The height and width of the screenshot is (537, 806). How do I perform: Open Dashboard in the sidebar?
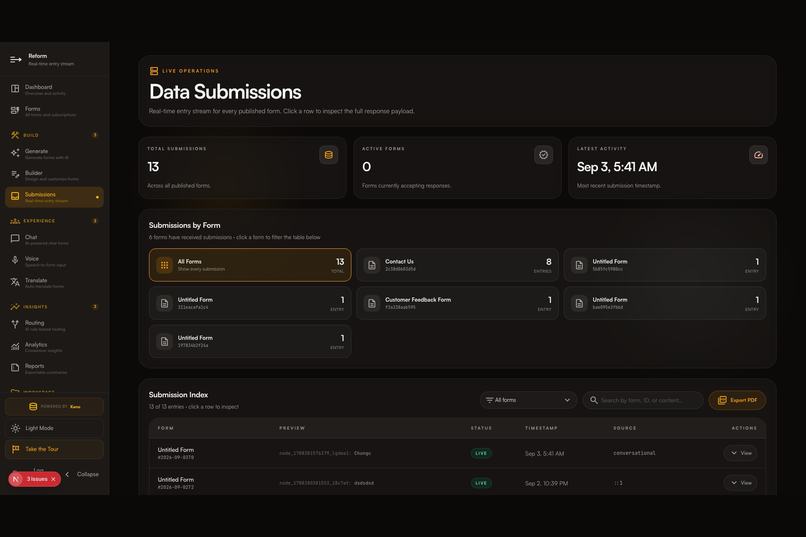[54, 89]
